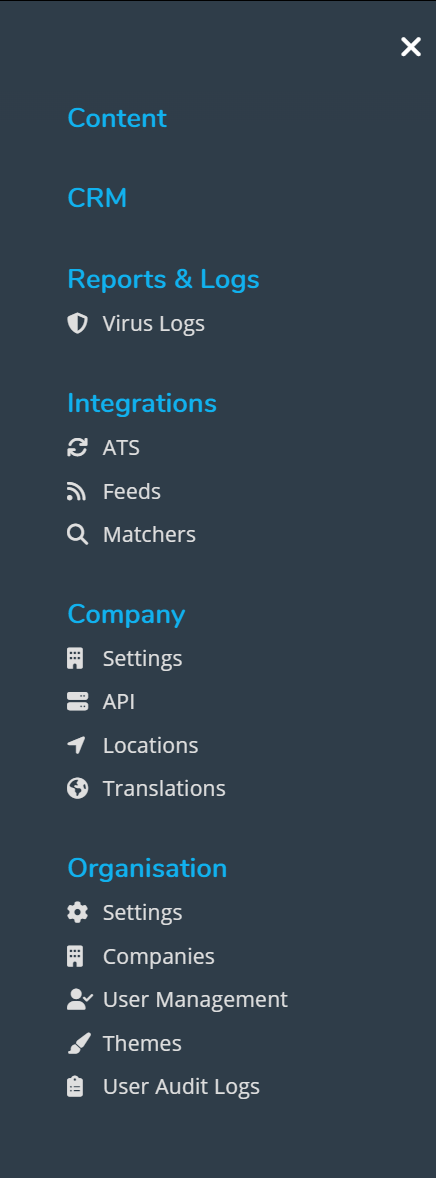Select the Organisation heading link
The width and height of the screenshot is (436, 1178).
tap(147, 868)
